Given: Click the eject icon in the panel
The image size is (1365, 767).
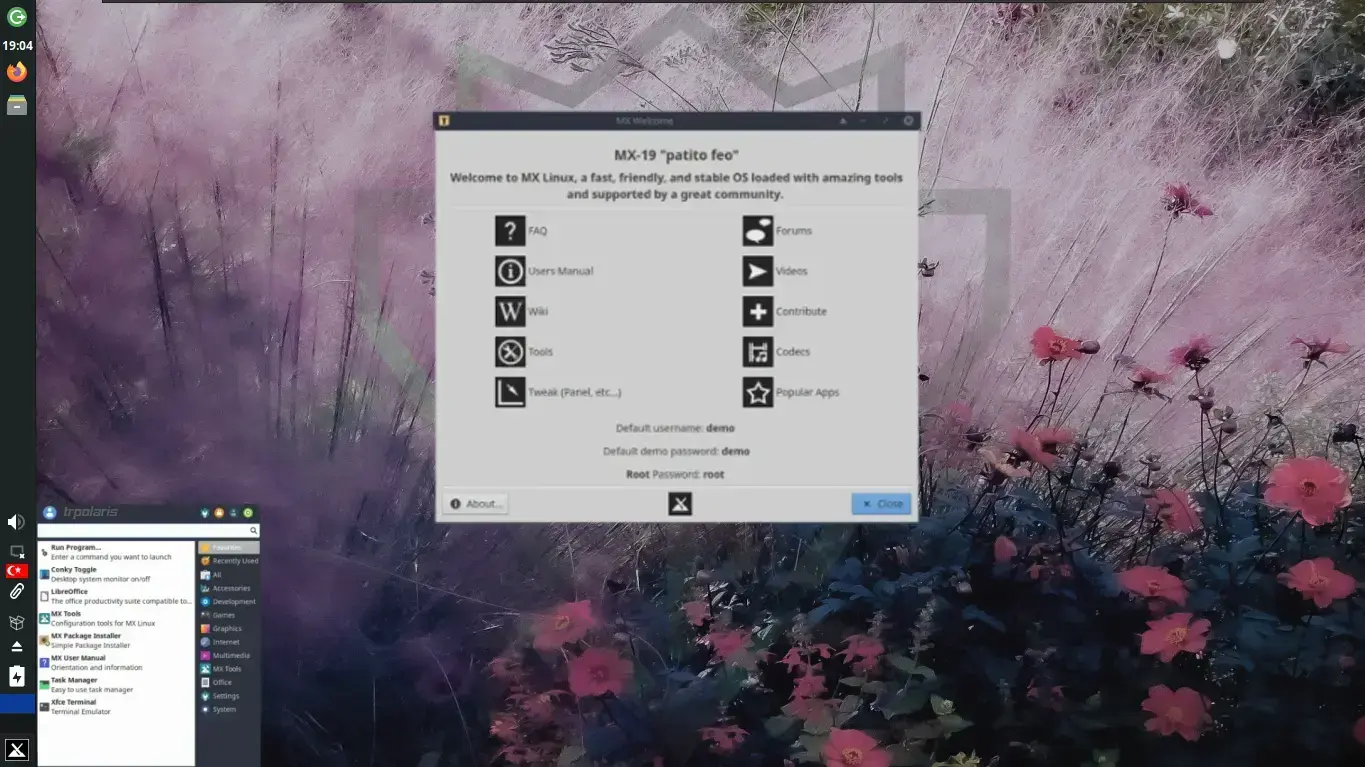Looking at the screenshot, I should click(17, 647).
